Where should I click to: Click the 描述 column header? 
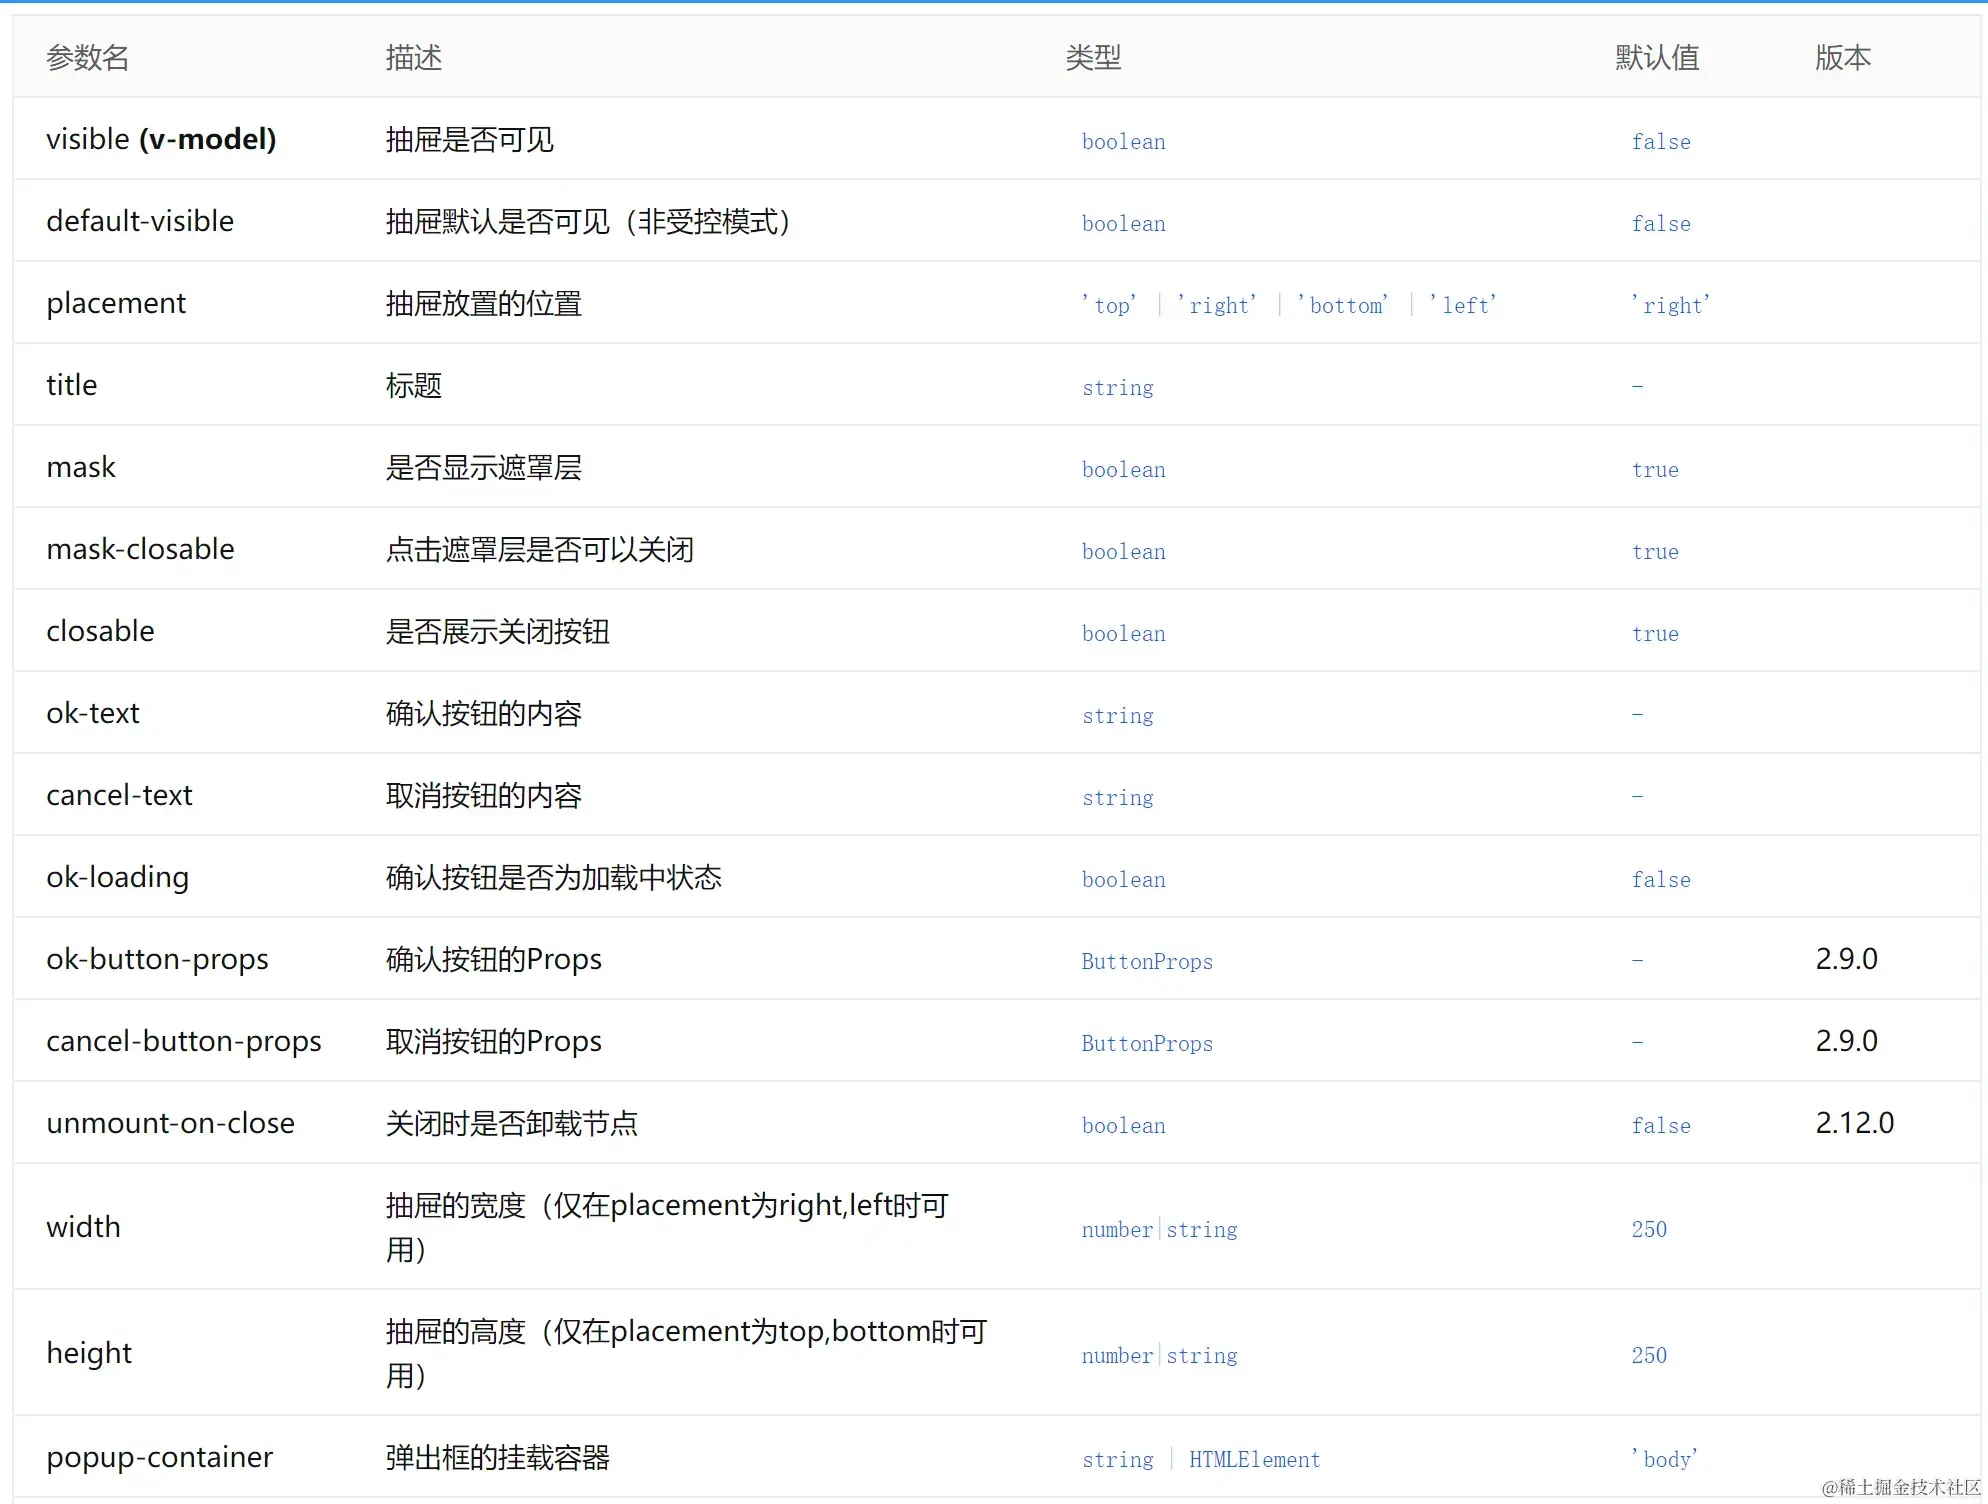[414, 58]
